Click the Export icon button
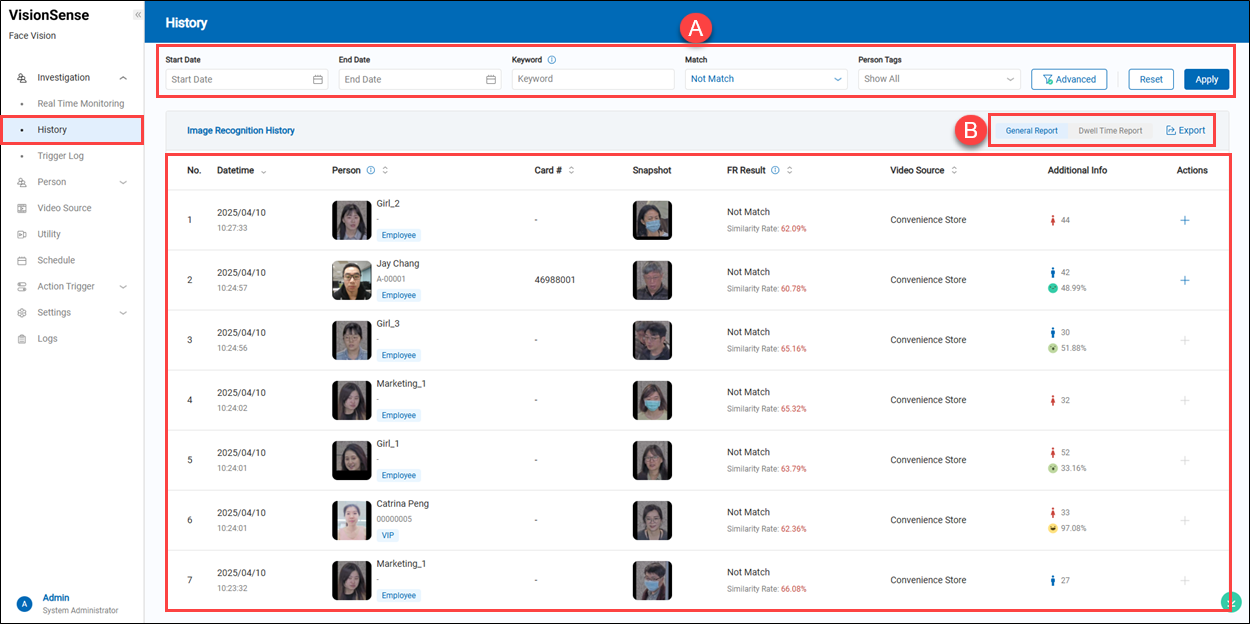The width and height of the screenshot is (1250, 624). [1185, 130]
